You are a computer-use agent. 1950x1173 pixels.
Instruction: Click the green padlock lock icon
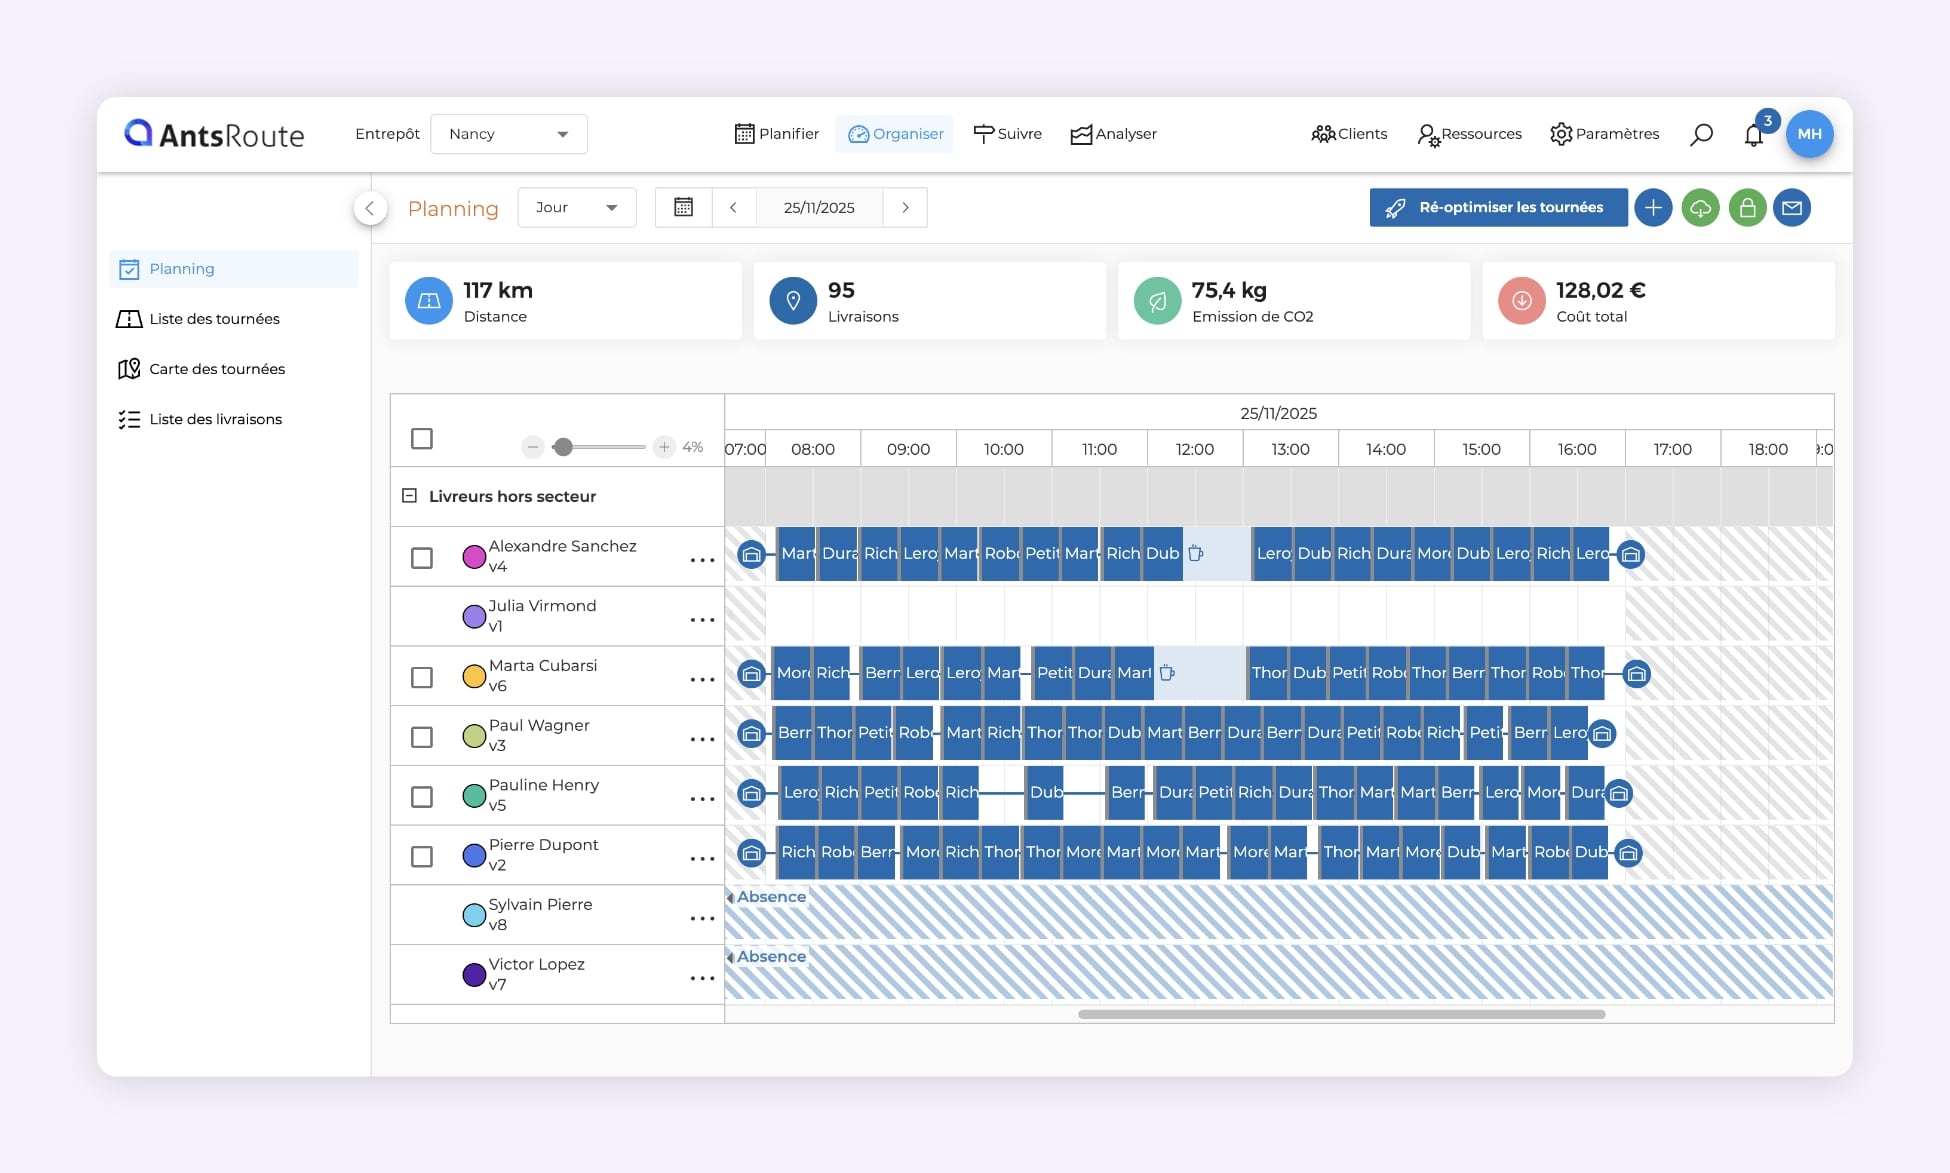click(x=1747, y=208)
